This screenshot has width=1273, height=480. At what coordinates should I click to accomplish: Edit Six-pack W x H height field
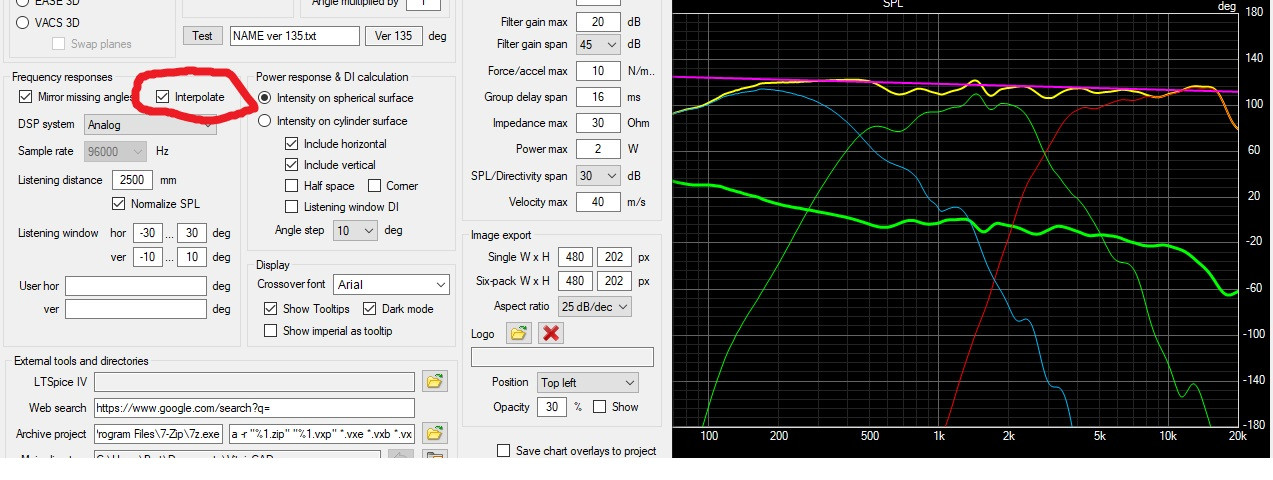click(614, 281)
